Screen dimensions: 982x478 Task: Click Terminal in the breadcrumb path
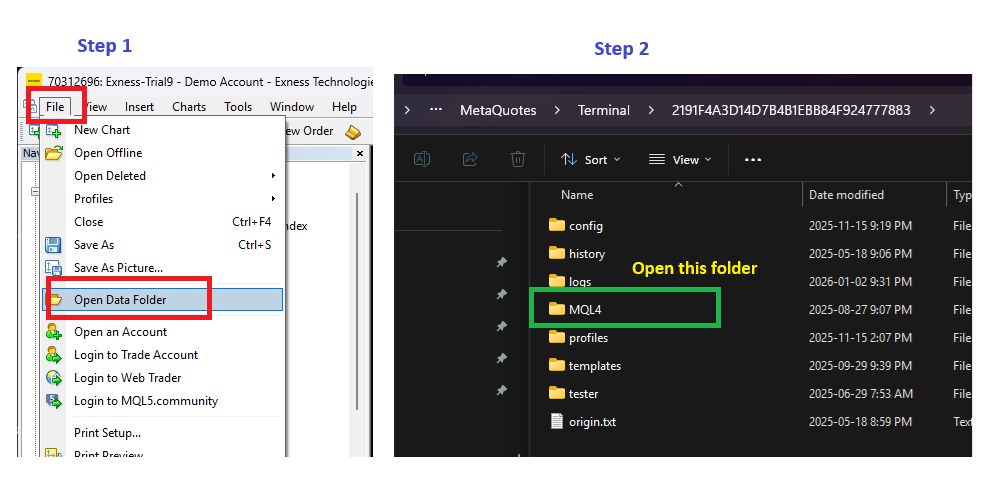[603, 110]
